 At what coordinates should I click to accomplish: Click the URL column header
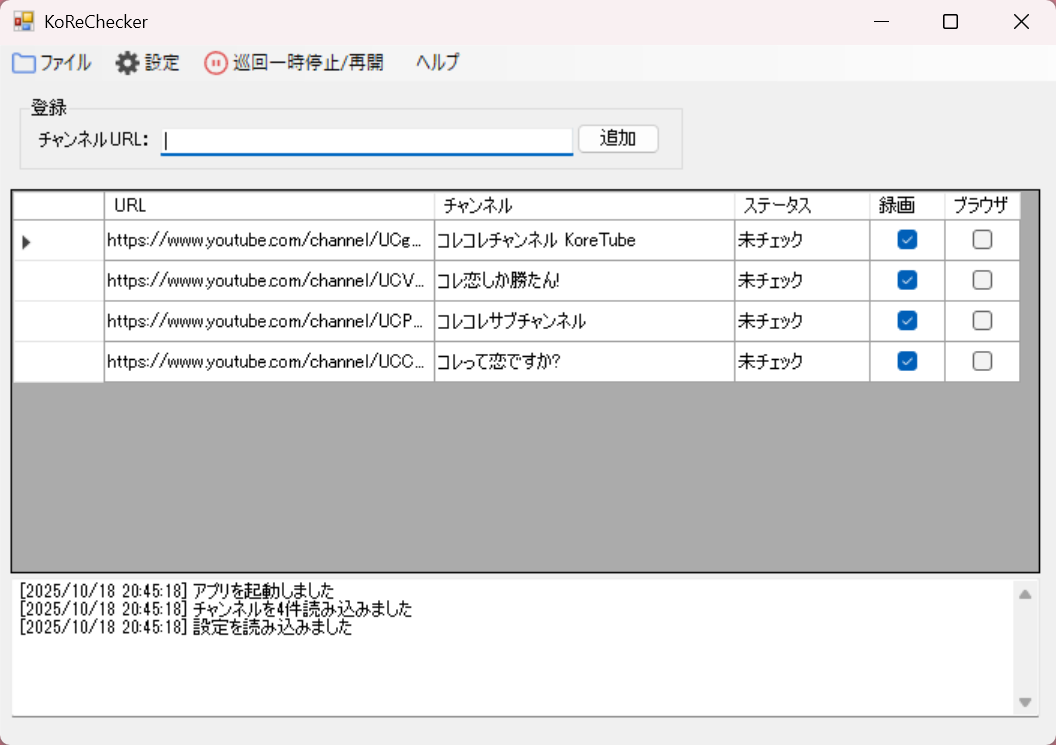(x=270, y=205)
